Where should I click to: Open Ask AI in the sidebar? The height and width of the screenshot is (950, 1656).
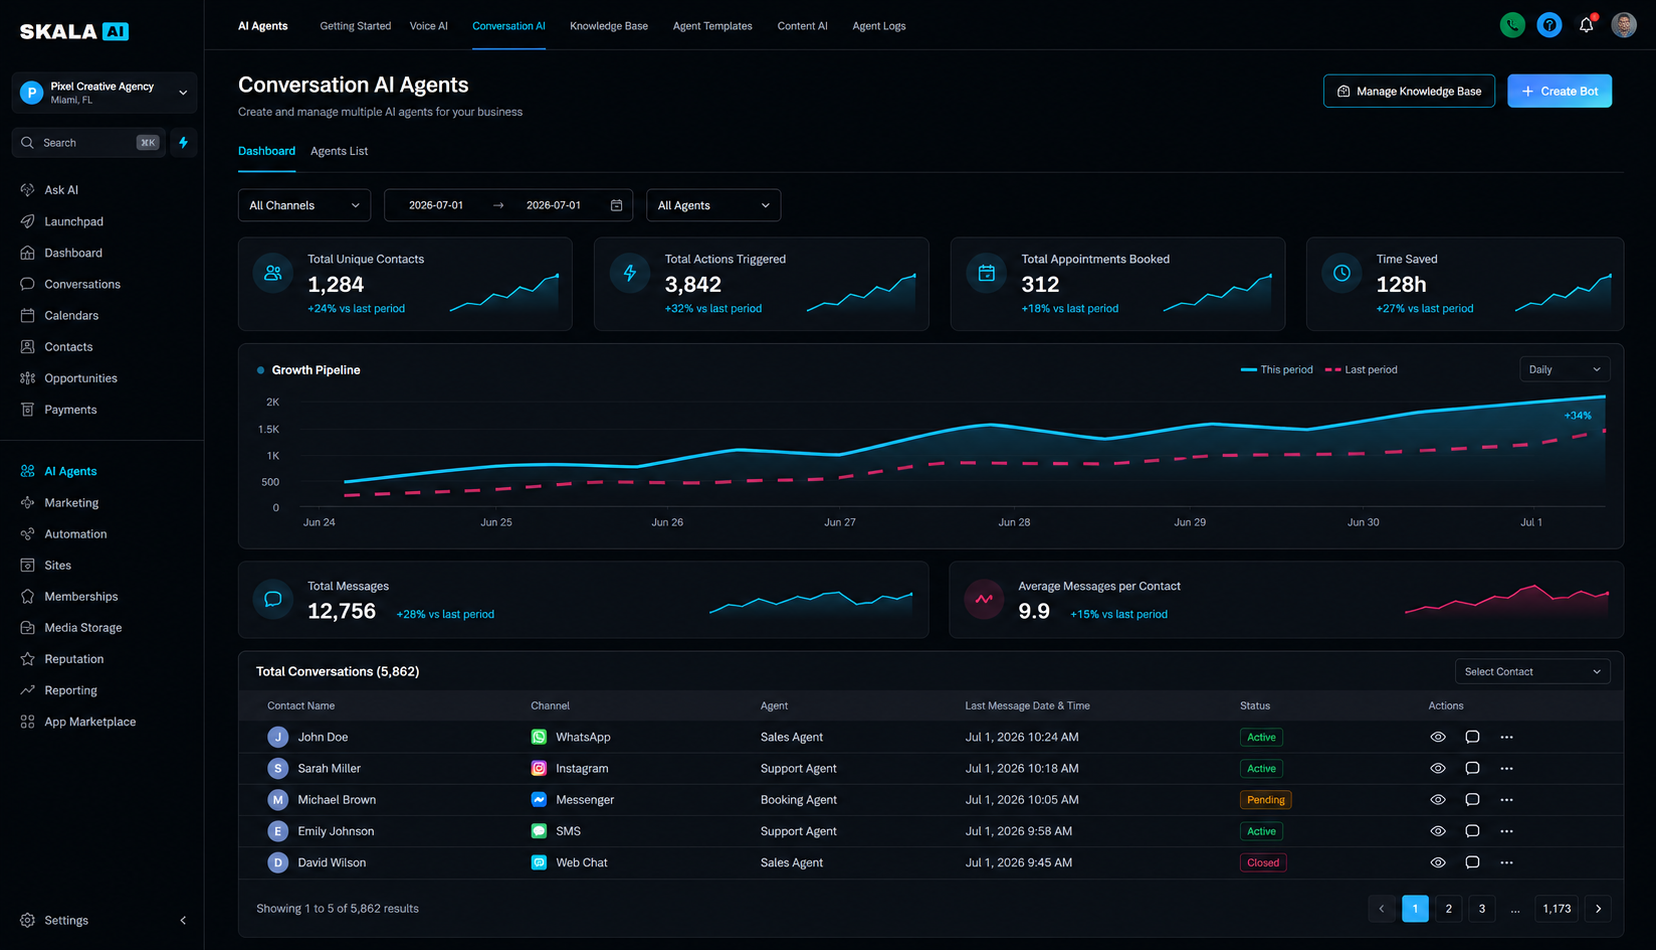pos(61,190)
